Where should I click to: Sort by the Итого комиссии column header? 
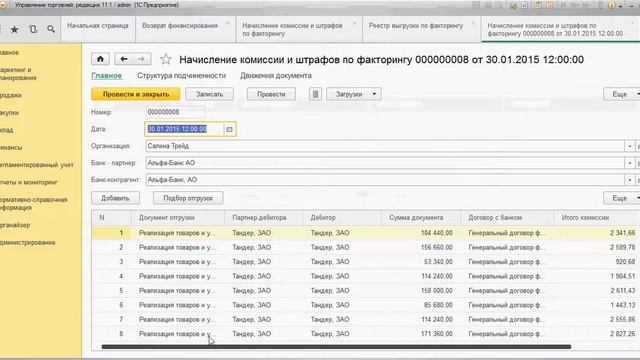(x=597, y=218)
